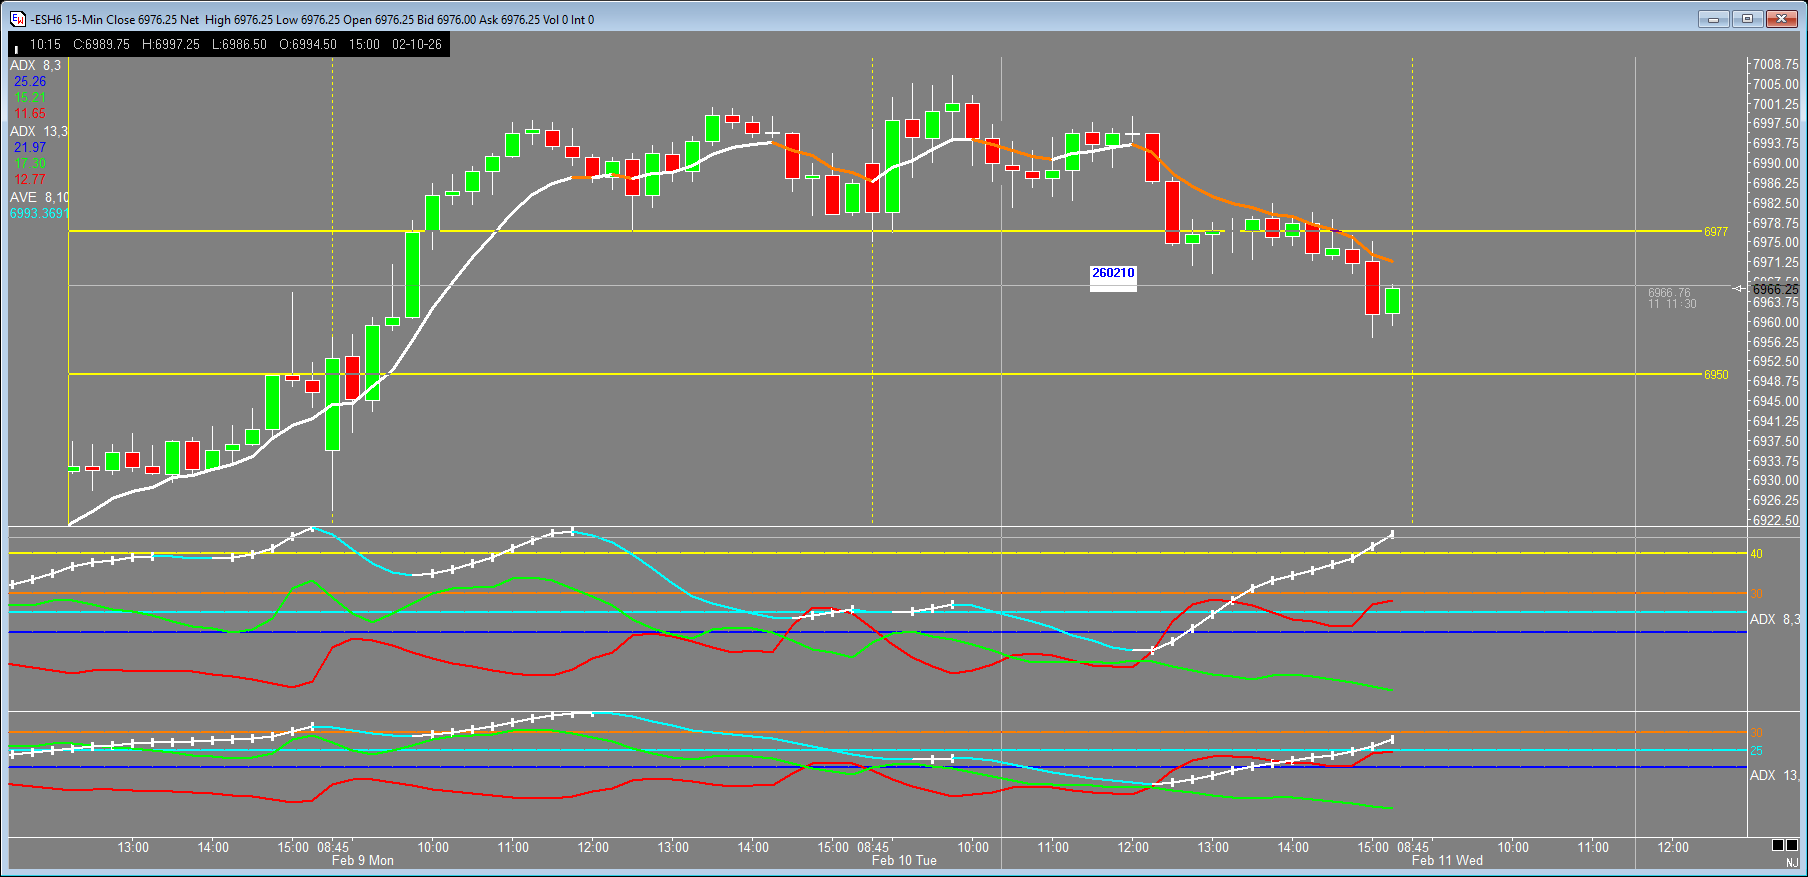Click the AVE 8,10 moving average label
Screen dimensions: 1808x877
(x=39, y=197)
